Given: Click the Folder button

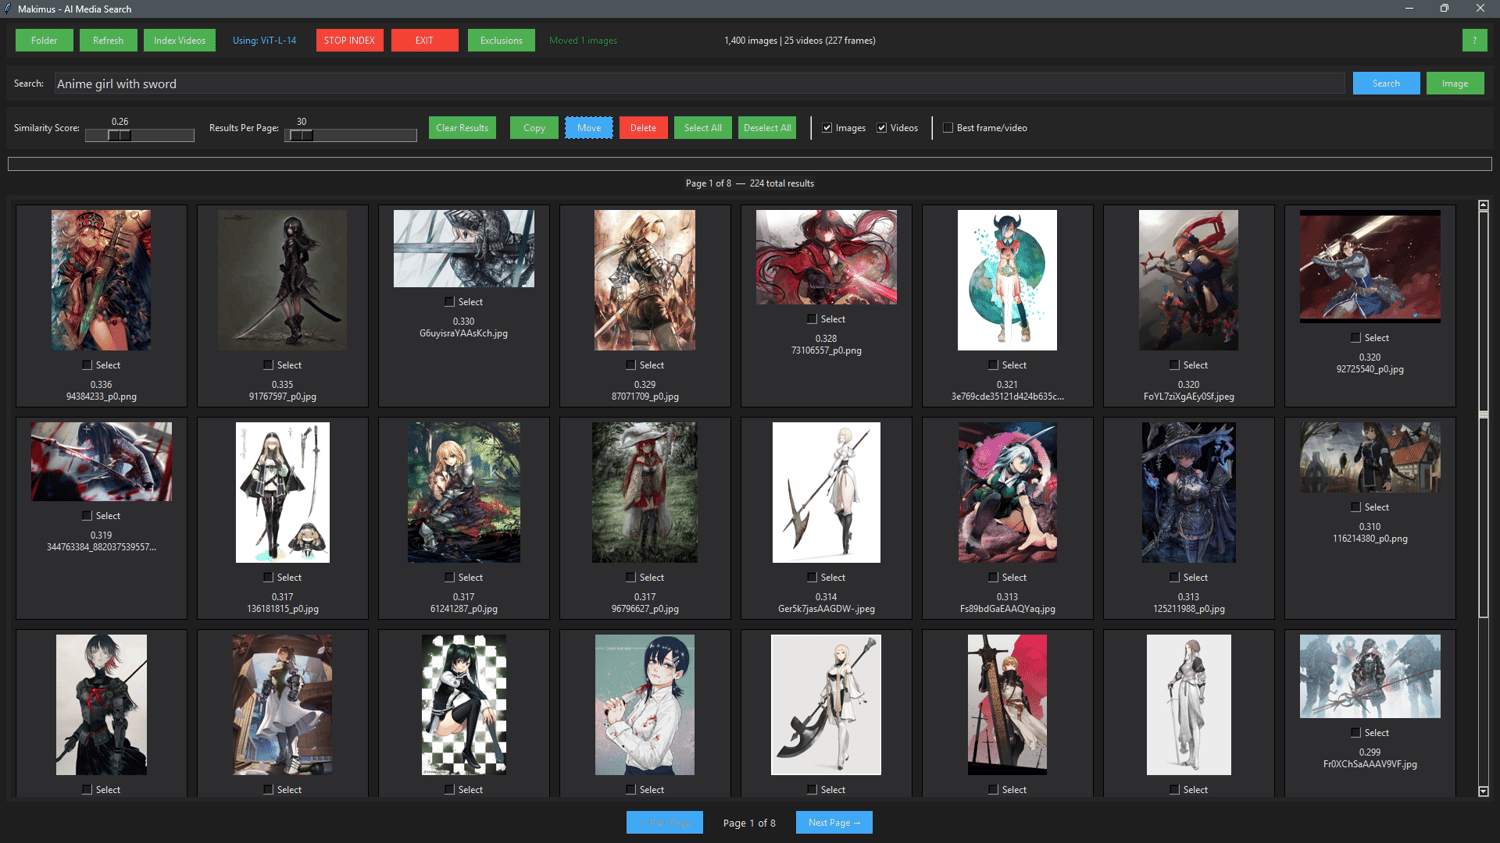Looking at the screenshot, I should pyautogui.click(x=44, y=40).
